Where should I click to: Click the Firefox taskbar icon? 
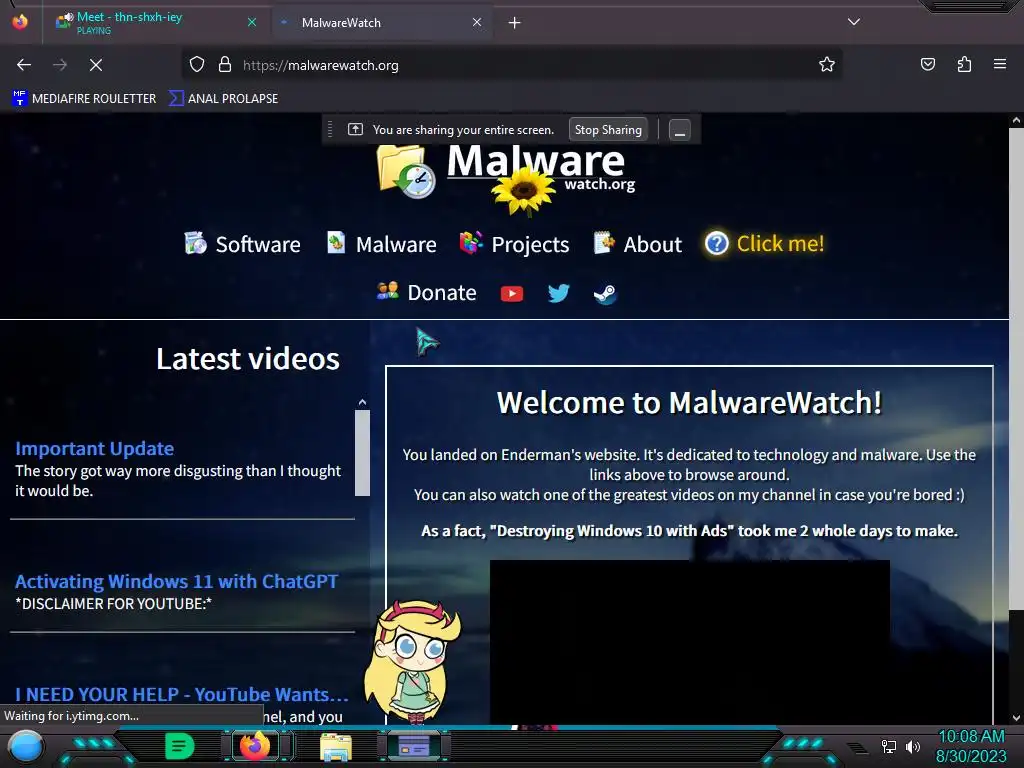pyautogui.click(x=255, y=746)
